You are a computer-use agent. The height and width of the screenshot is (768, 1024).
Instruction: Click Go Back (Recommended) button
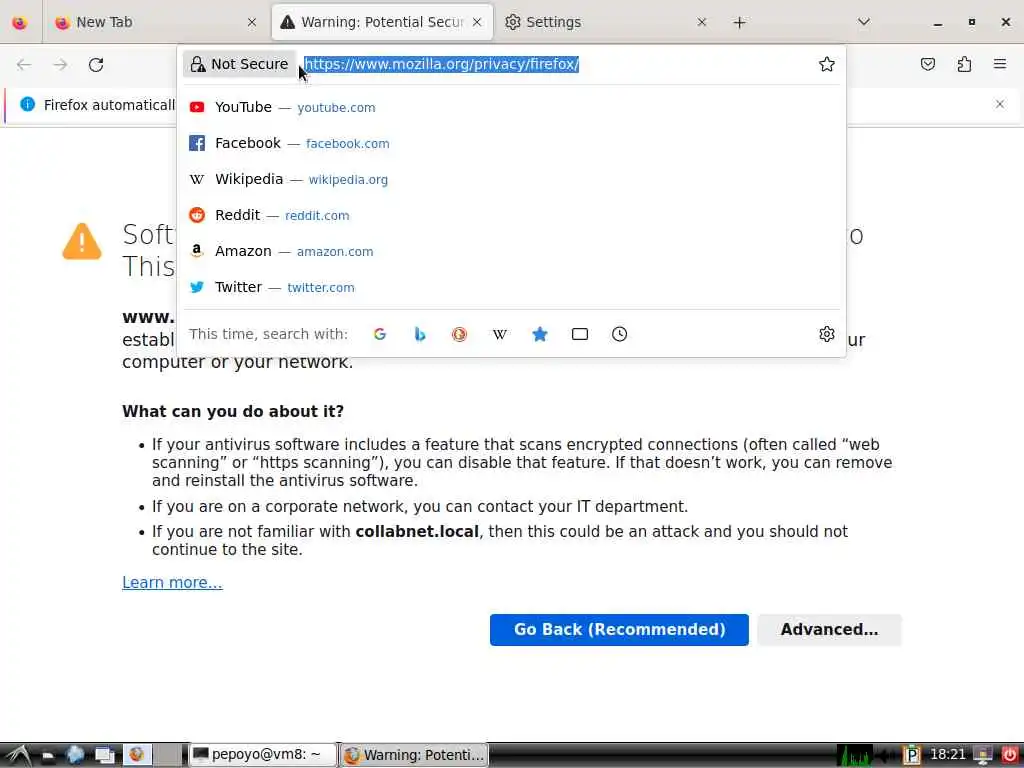click(x=619, y=630)
